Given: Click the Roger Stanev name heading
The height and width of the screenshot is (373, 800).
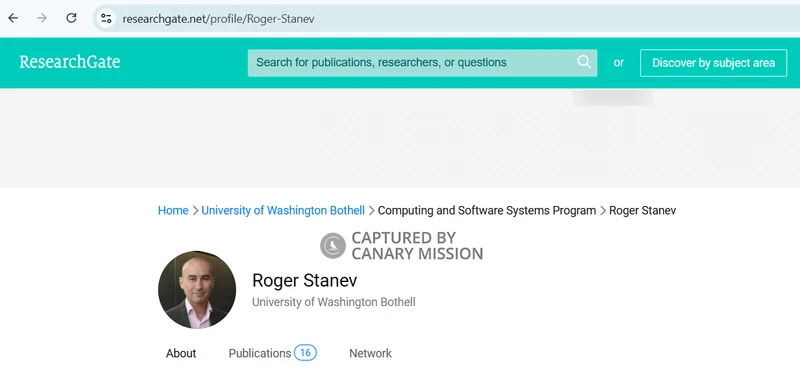Looking at the screenshot, I should [305, 281].
